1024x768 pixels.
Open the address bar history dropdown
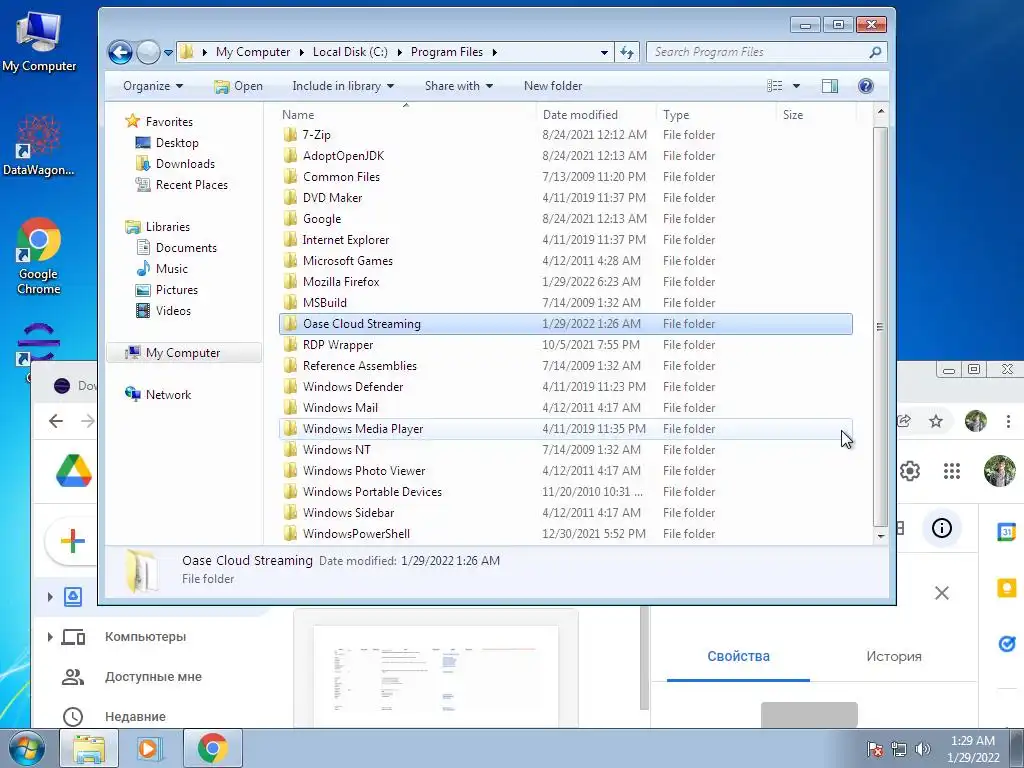coord(604,52)
